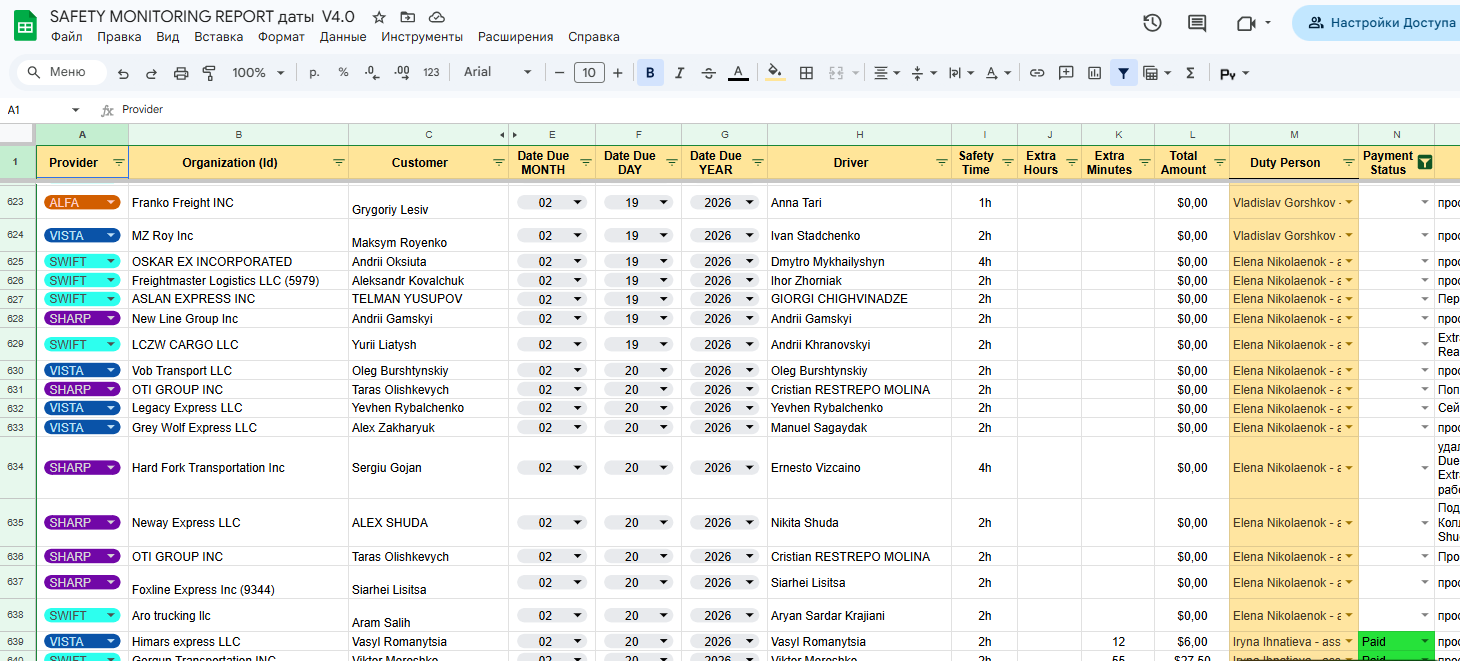Screen dimensions: 1460x661
Task: Open the borders tool
Action: pos(806,73)
